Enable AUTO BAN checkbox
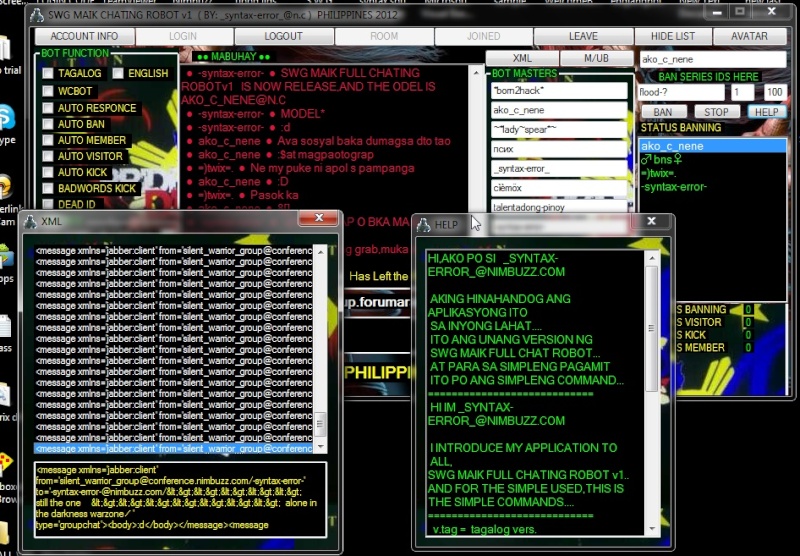The width and height of the screenshot is (800, 556). click(48, 124)
